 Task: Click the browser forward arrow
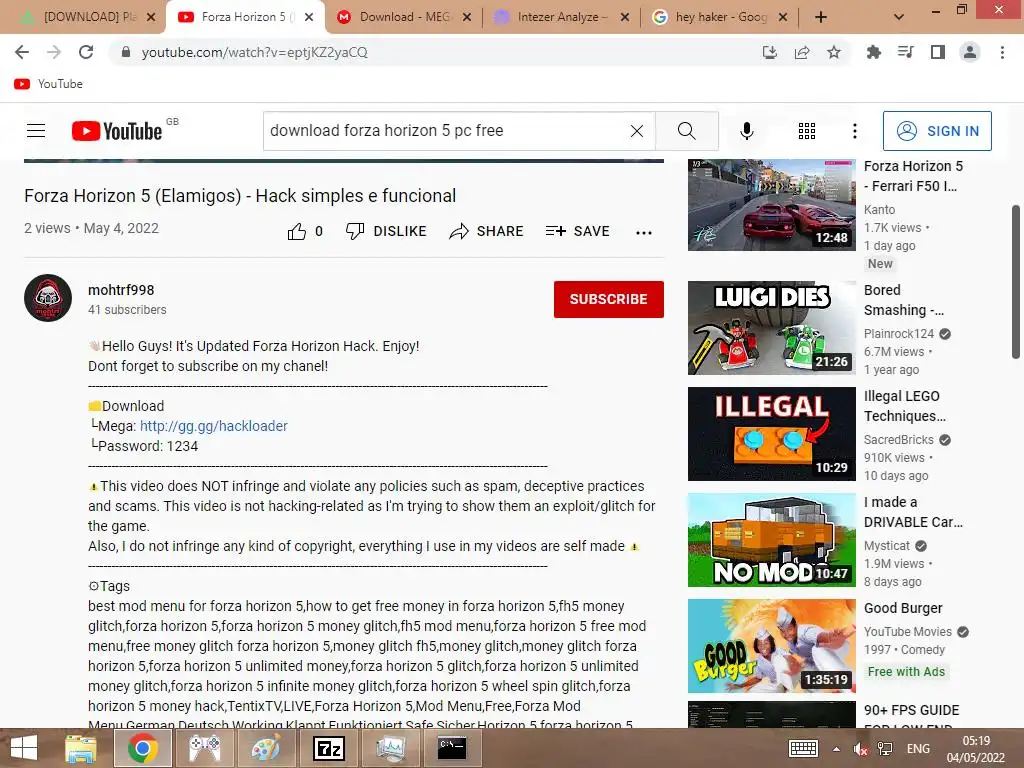point(54,52)
